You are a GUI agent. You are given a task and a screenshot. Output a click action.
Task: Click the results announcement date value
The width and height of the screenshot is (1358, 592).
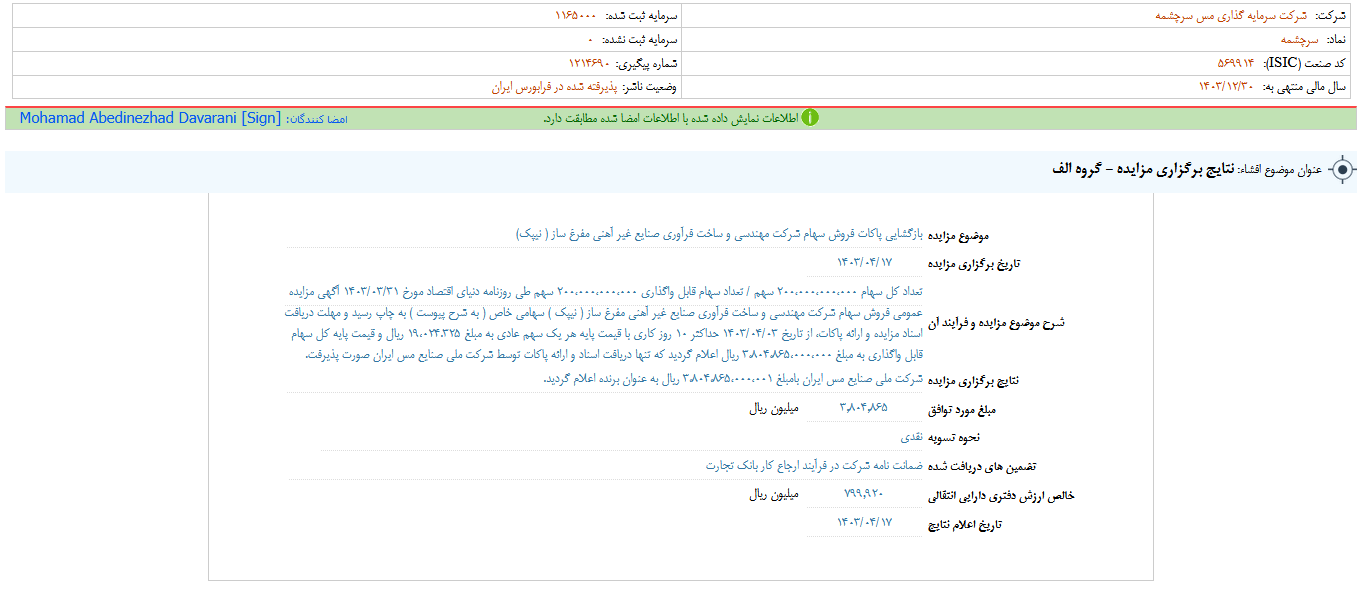pyautogui.click(x=864, y=523)
